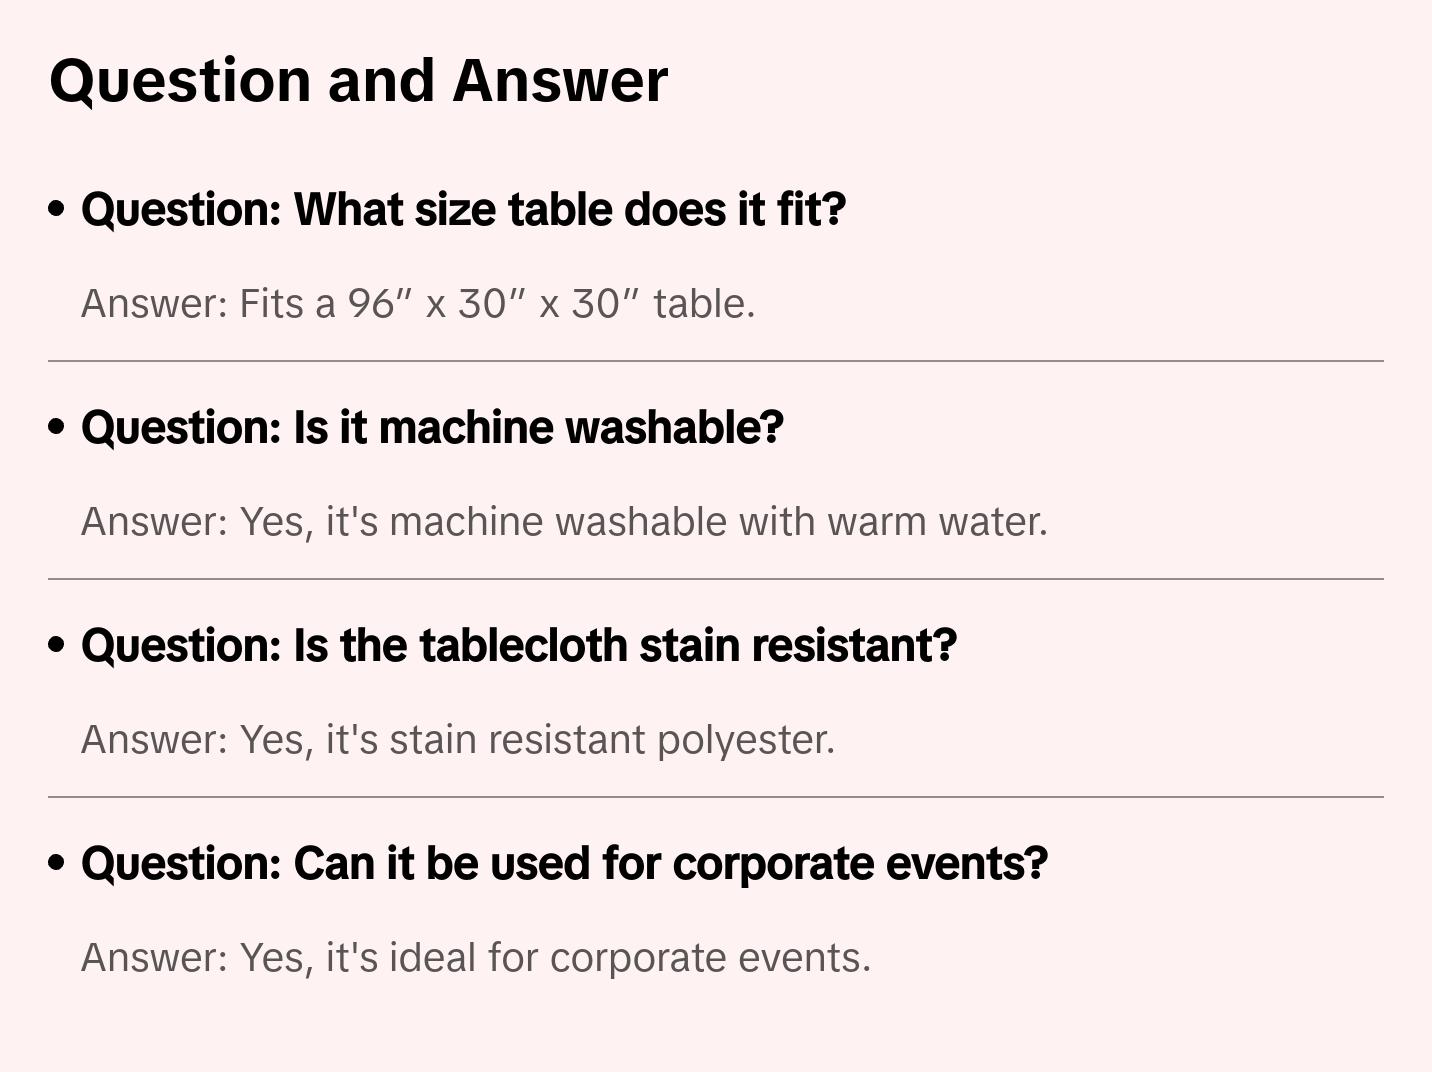Image resolution: width=1432 pixels, height=1072 pixels.
Task: Open the corporate events question
Action: click(x=564, y=864)
